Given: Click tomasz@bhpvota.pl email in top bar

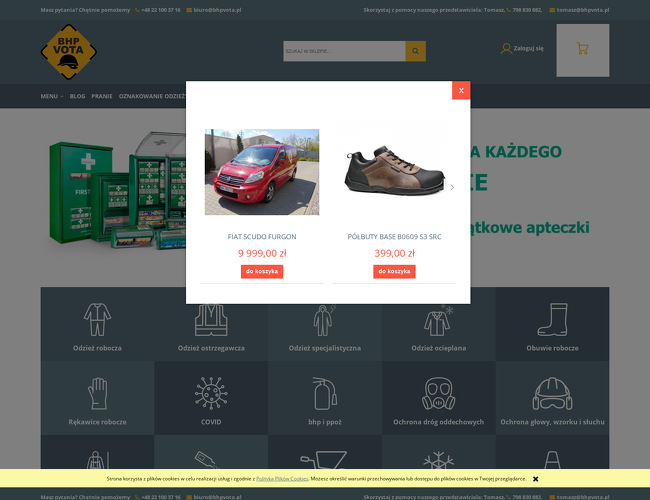Looking at the screenshot, I should (x=583, y=10).
